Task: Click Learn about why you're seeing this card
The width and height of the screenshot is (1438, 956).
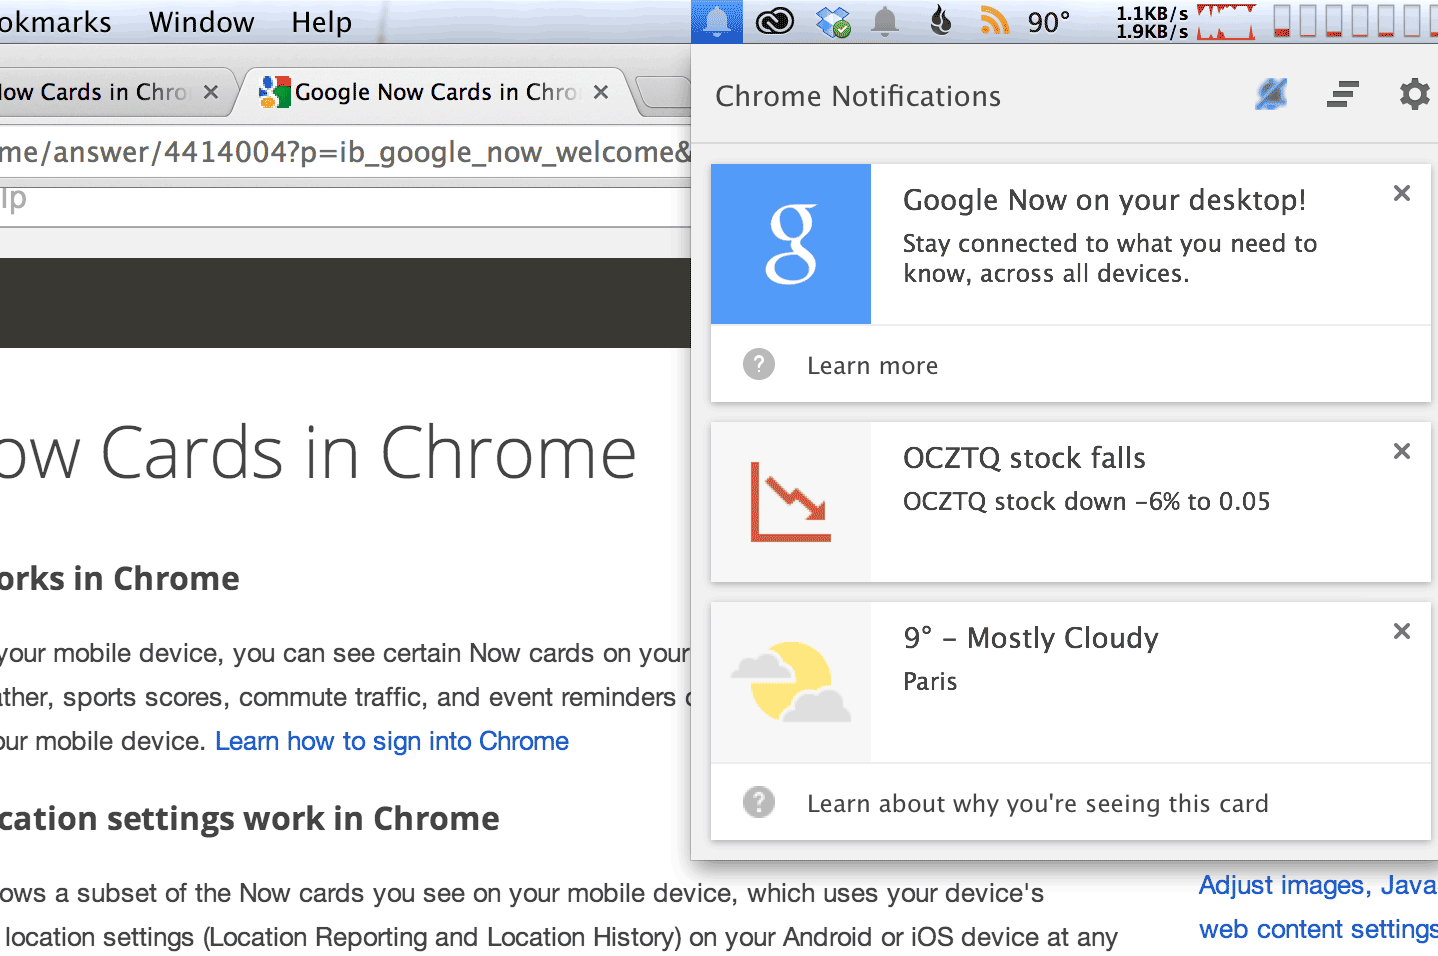Action: point(1037,804)
